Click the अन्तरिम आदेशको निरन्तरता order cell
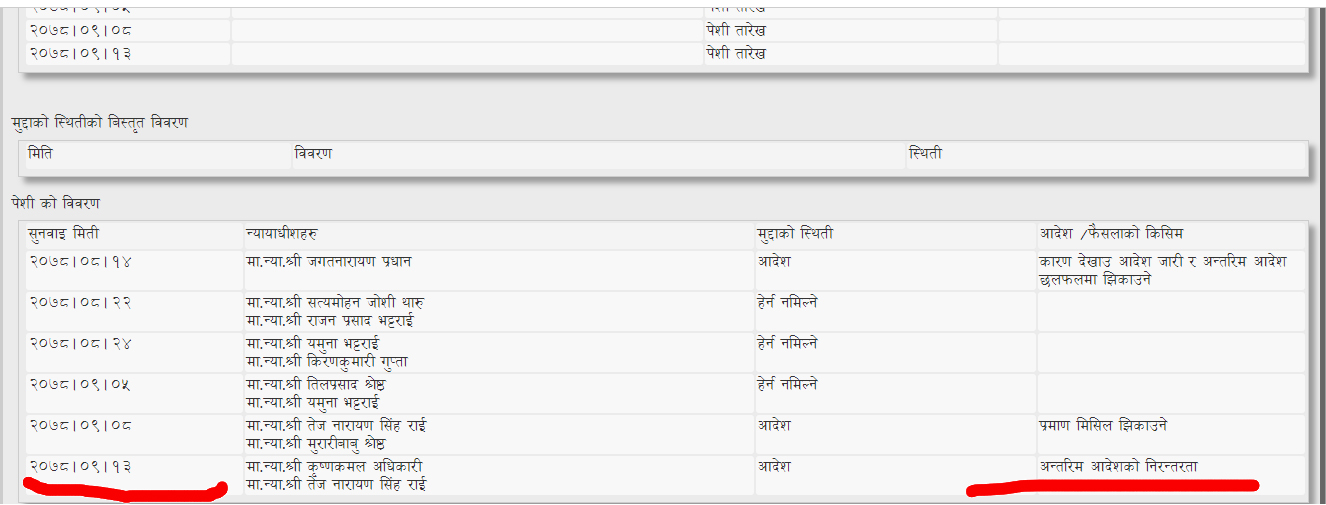Screen dimensions: 1326x505 pos(1118,467)
